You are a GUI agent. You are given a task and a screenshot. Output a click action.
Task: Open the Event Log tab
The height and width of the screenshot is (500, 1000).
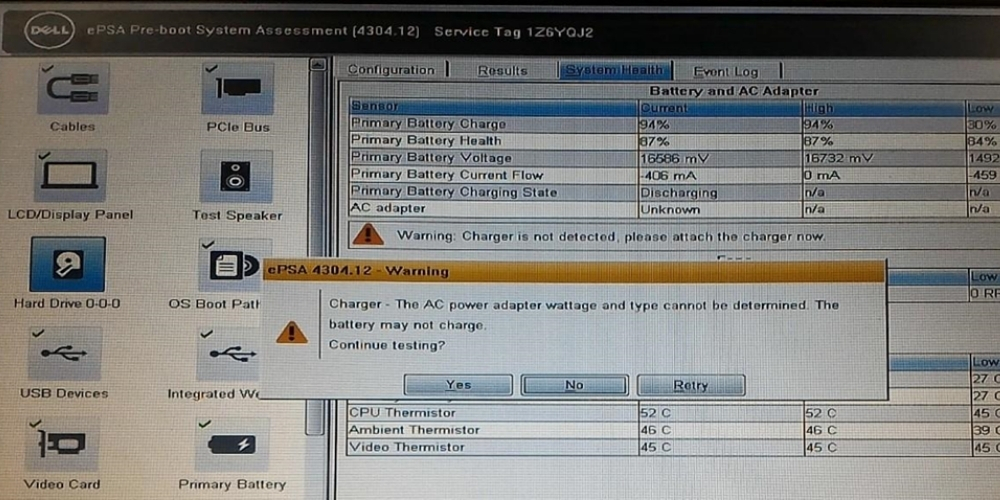(726, 71)
